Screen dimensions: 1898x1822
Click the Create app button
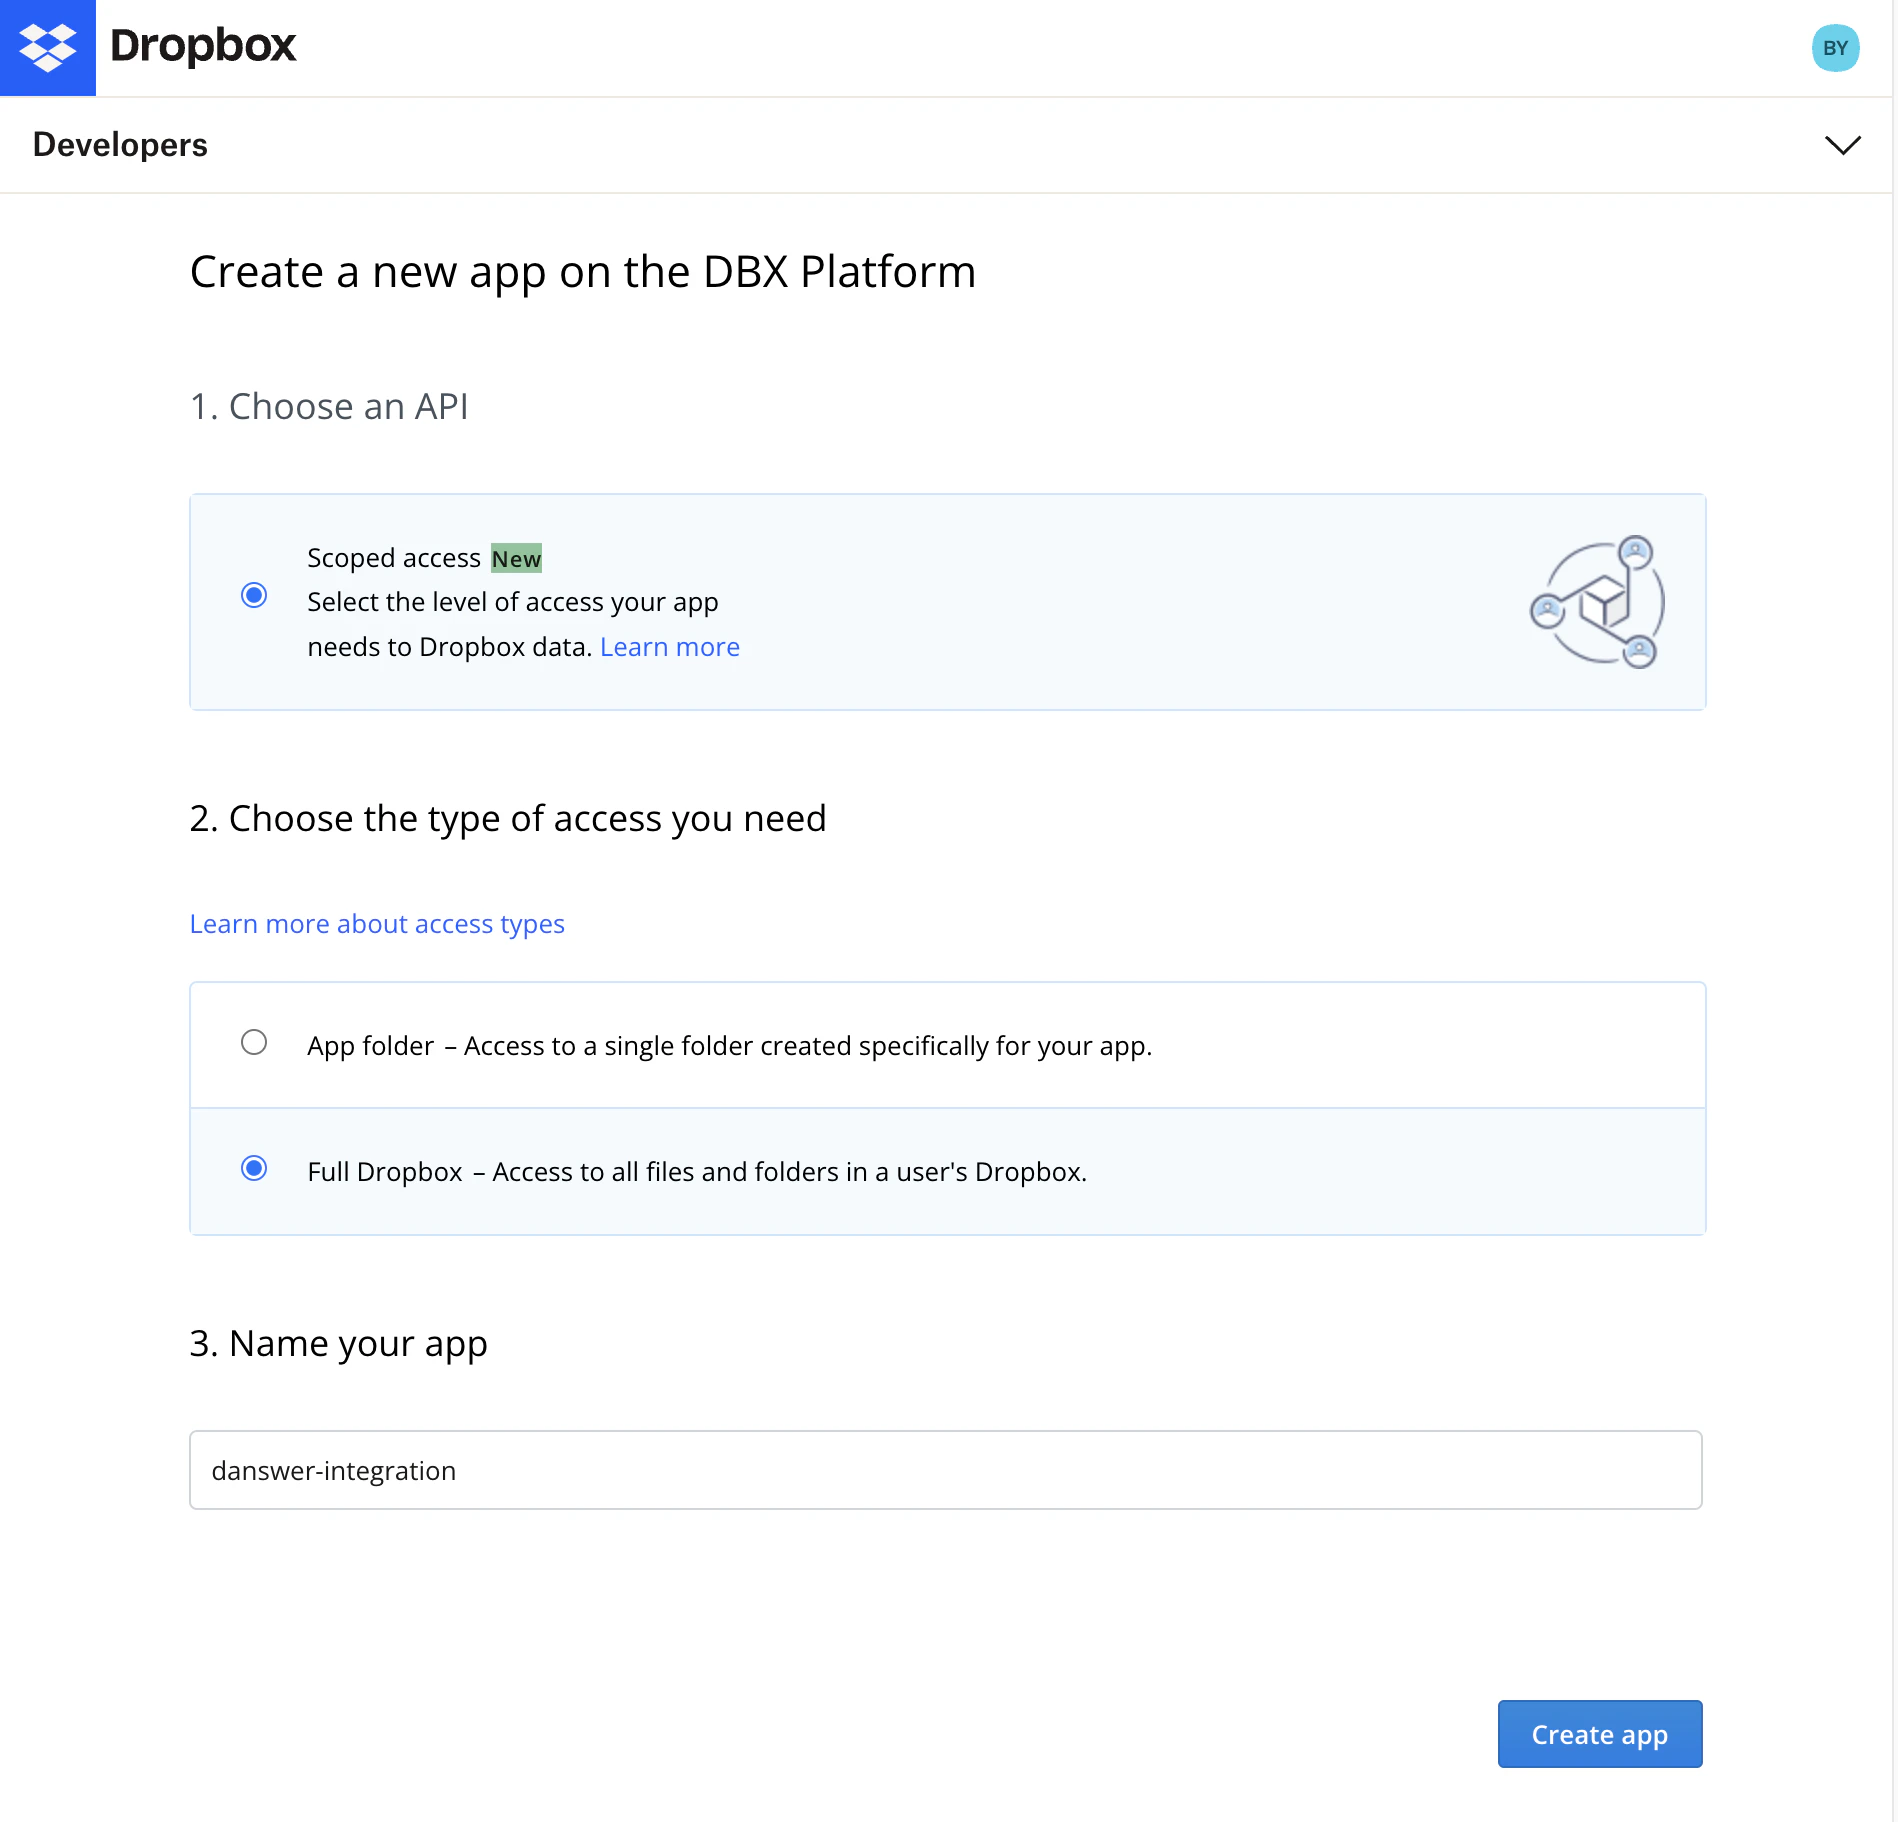(1598, 1734)
